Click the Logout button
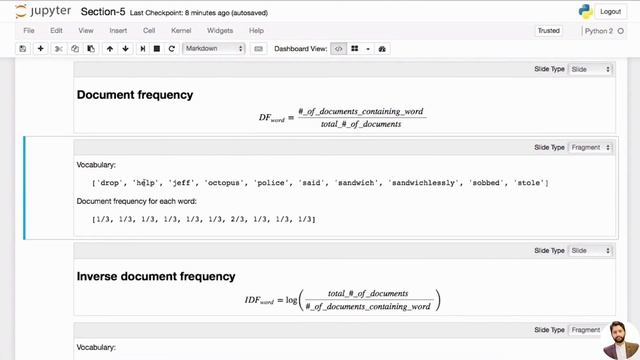Image resolution: width=640 pixels, height=360 pixels. (x=610, y=12)
